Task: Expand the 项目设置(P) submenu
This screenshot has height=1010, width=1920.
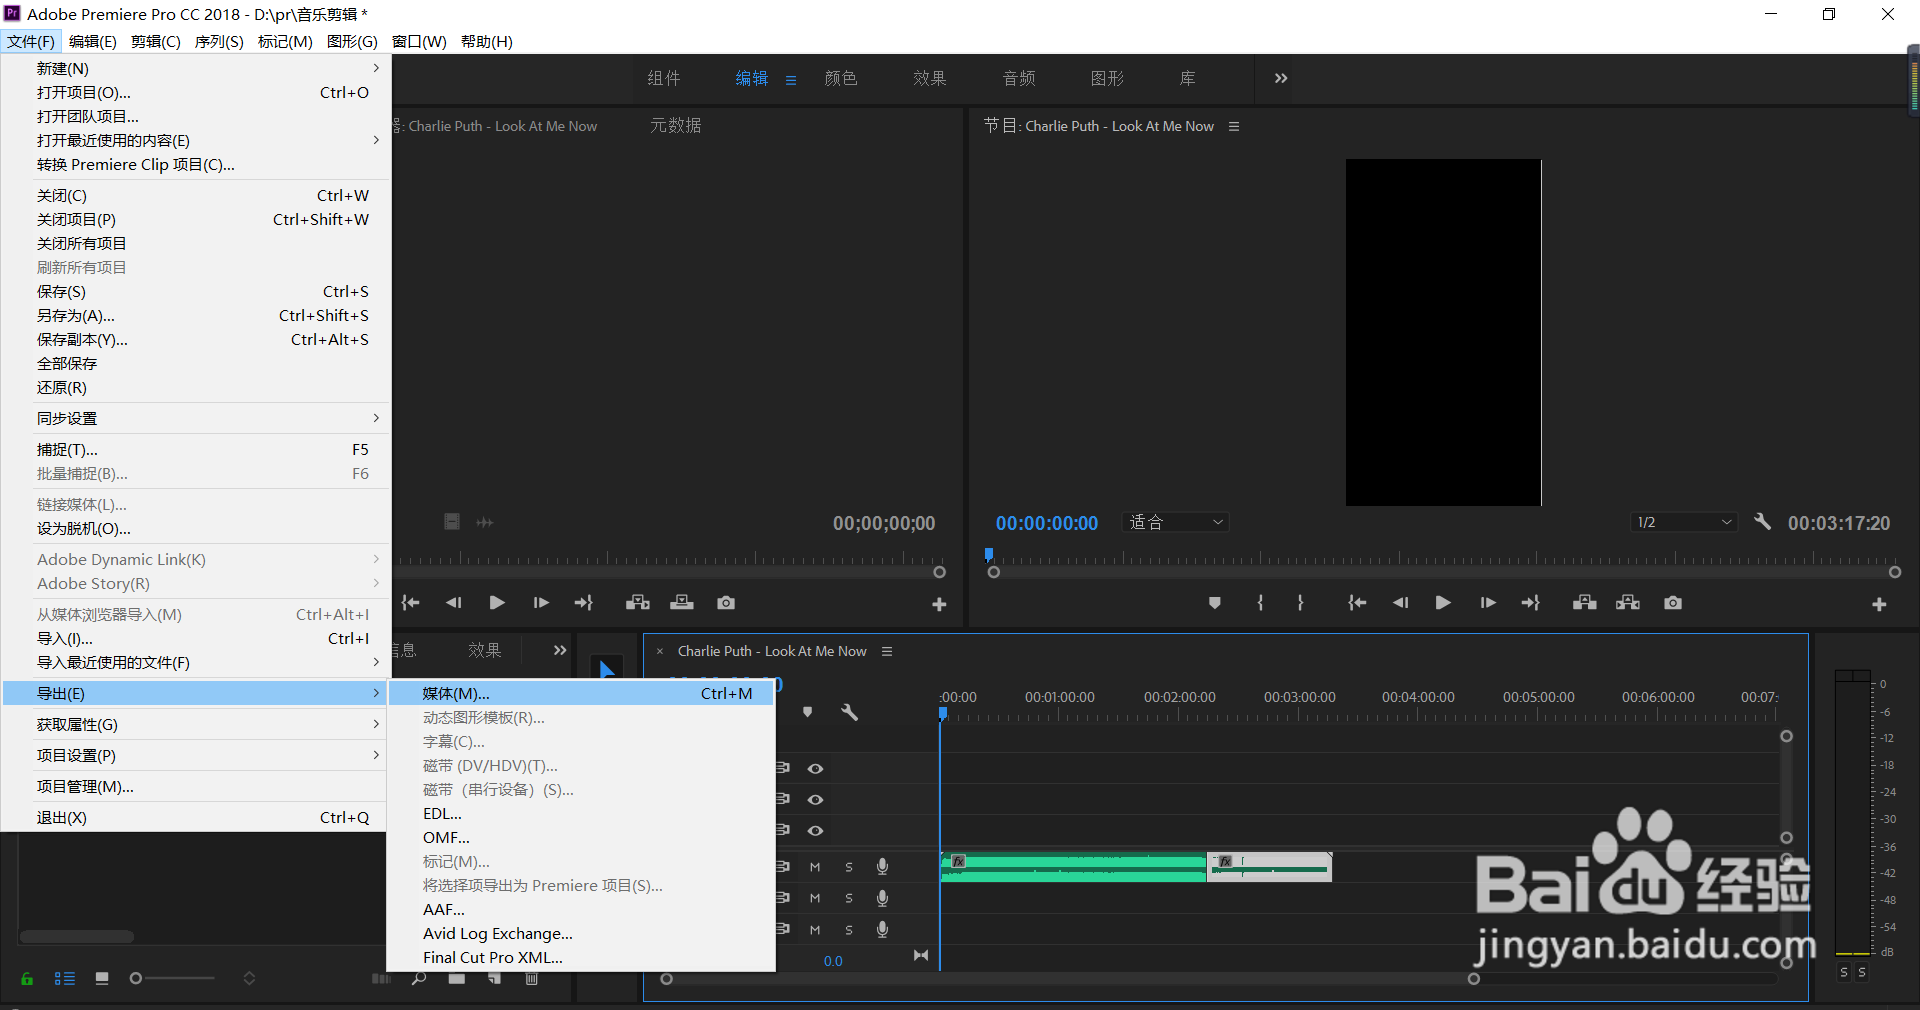Action: point(196,755)
